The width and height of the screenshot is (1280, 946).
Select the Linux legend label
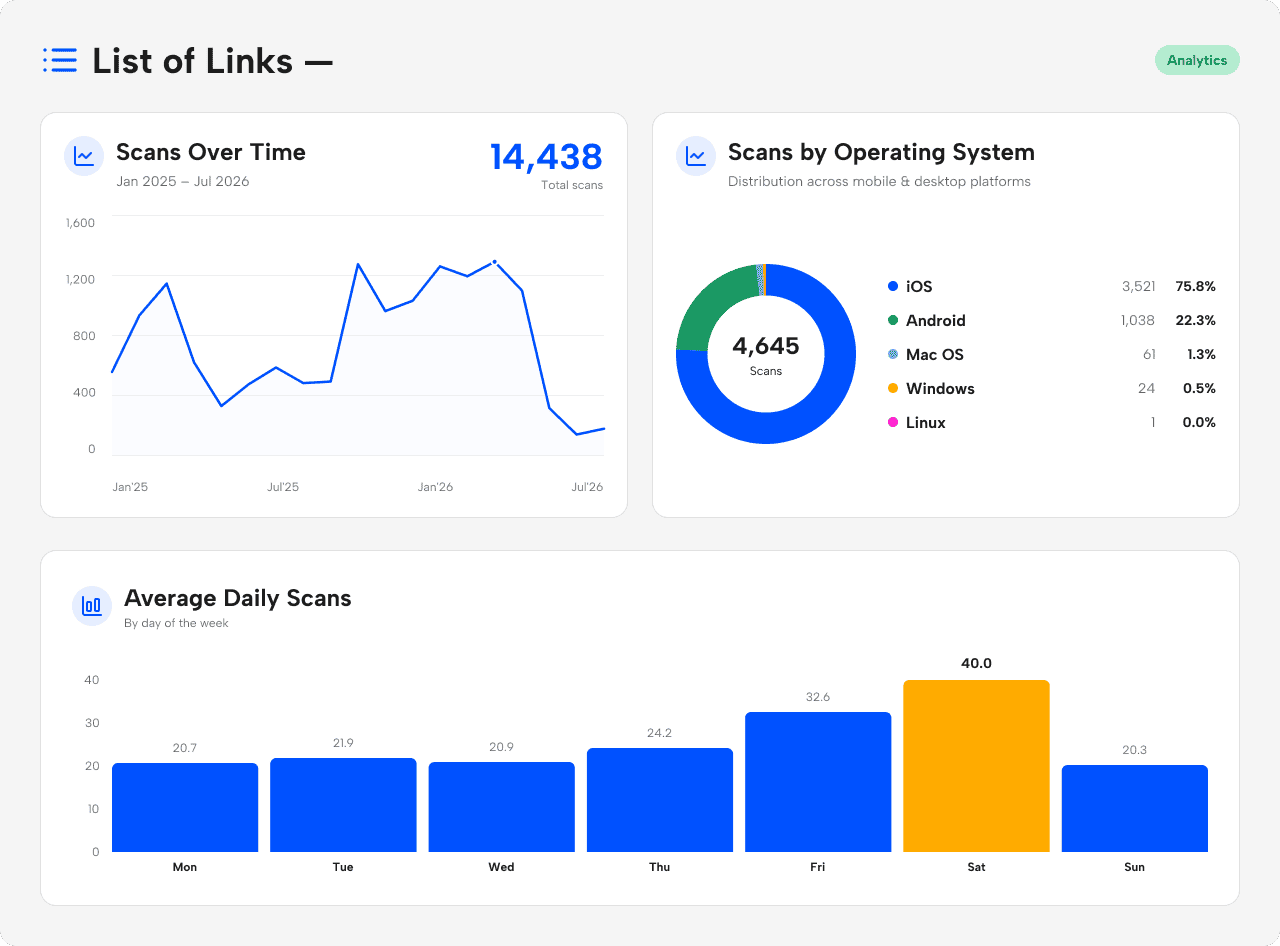926,423
